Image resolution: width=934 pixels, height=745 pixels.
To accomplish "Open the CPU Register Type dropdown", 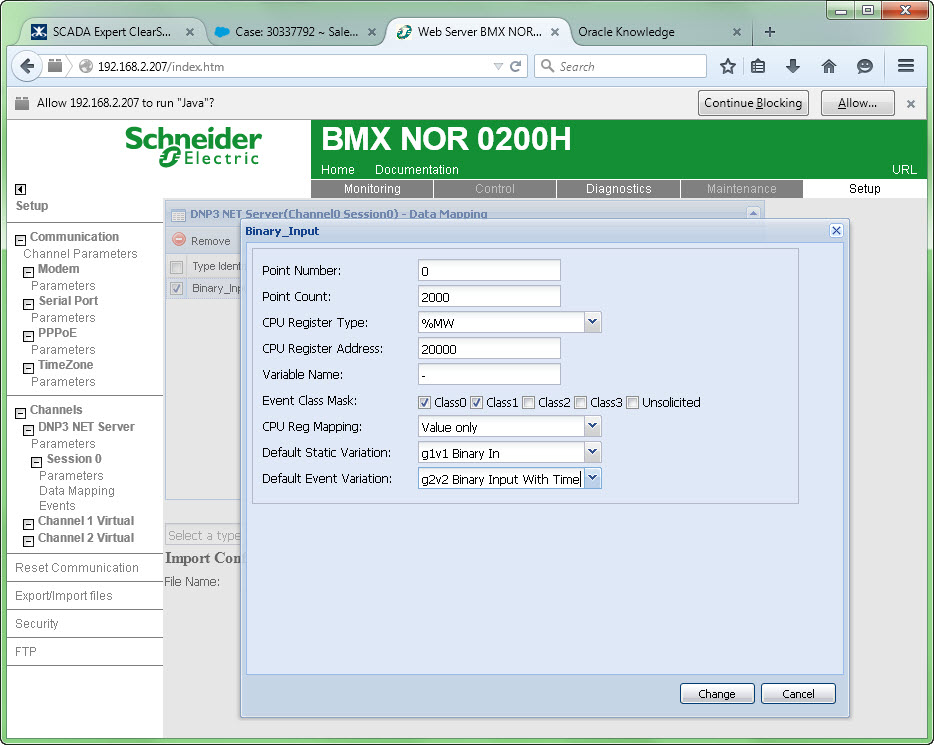I will pos(592,322).
